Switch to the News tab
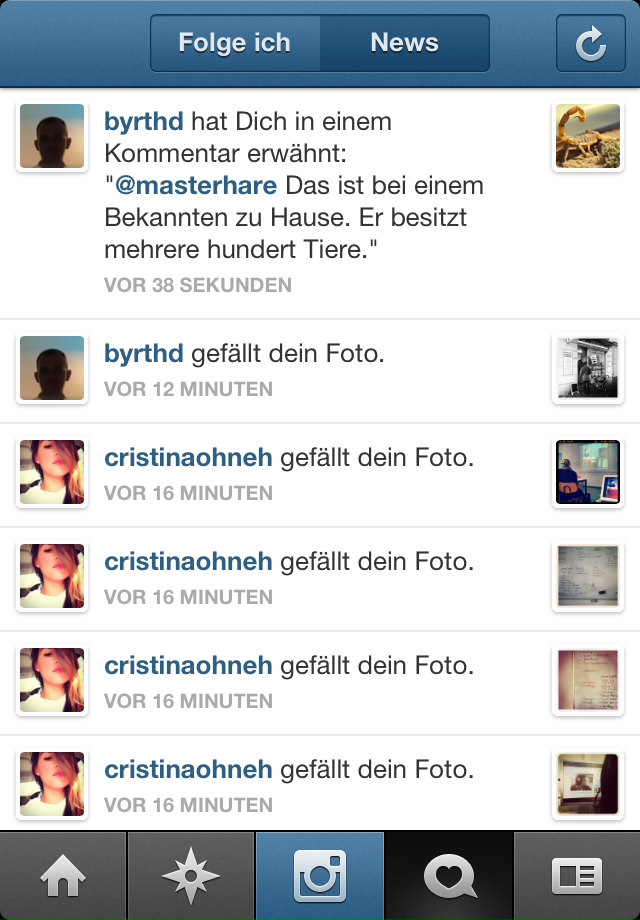This screenshot has height=920, width=640. pos(405,43)
